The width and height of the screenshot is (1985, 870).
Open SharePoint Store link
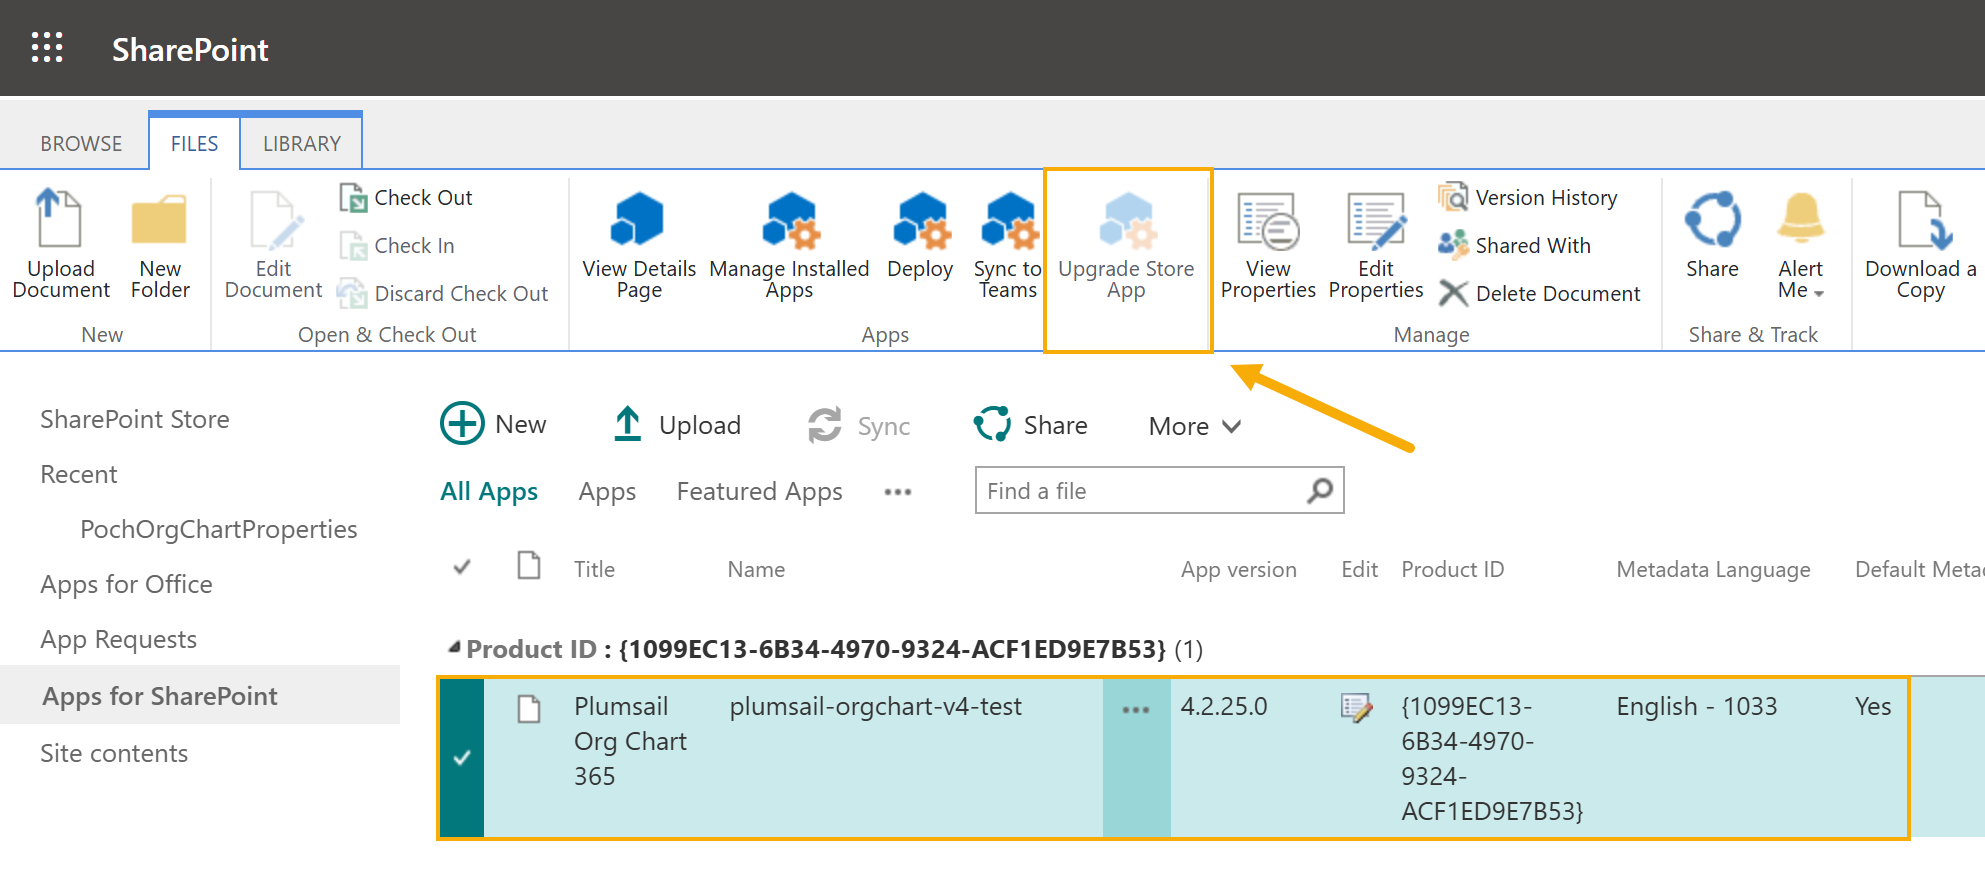pos(135,419)
